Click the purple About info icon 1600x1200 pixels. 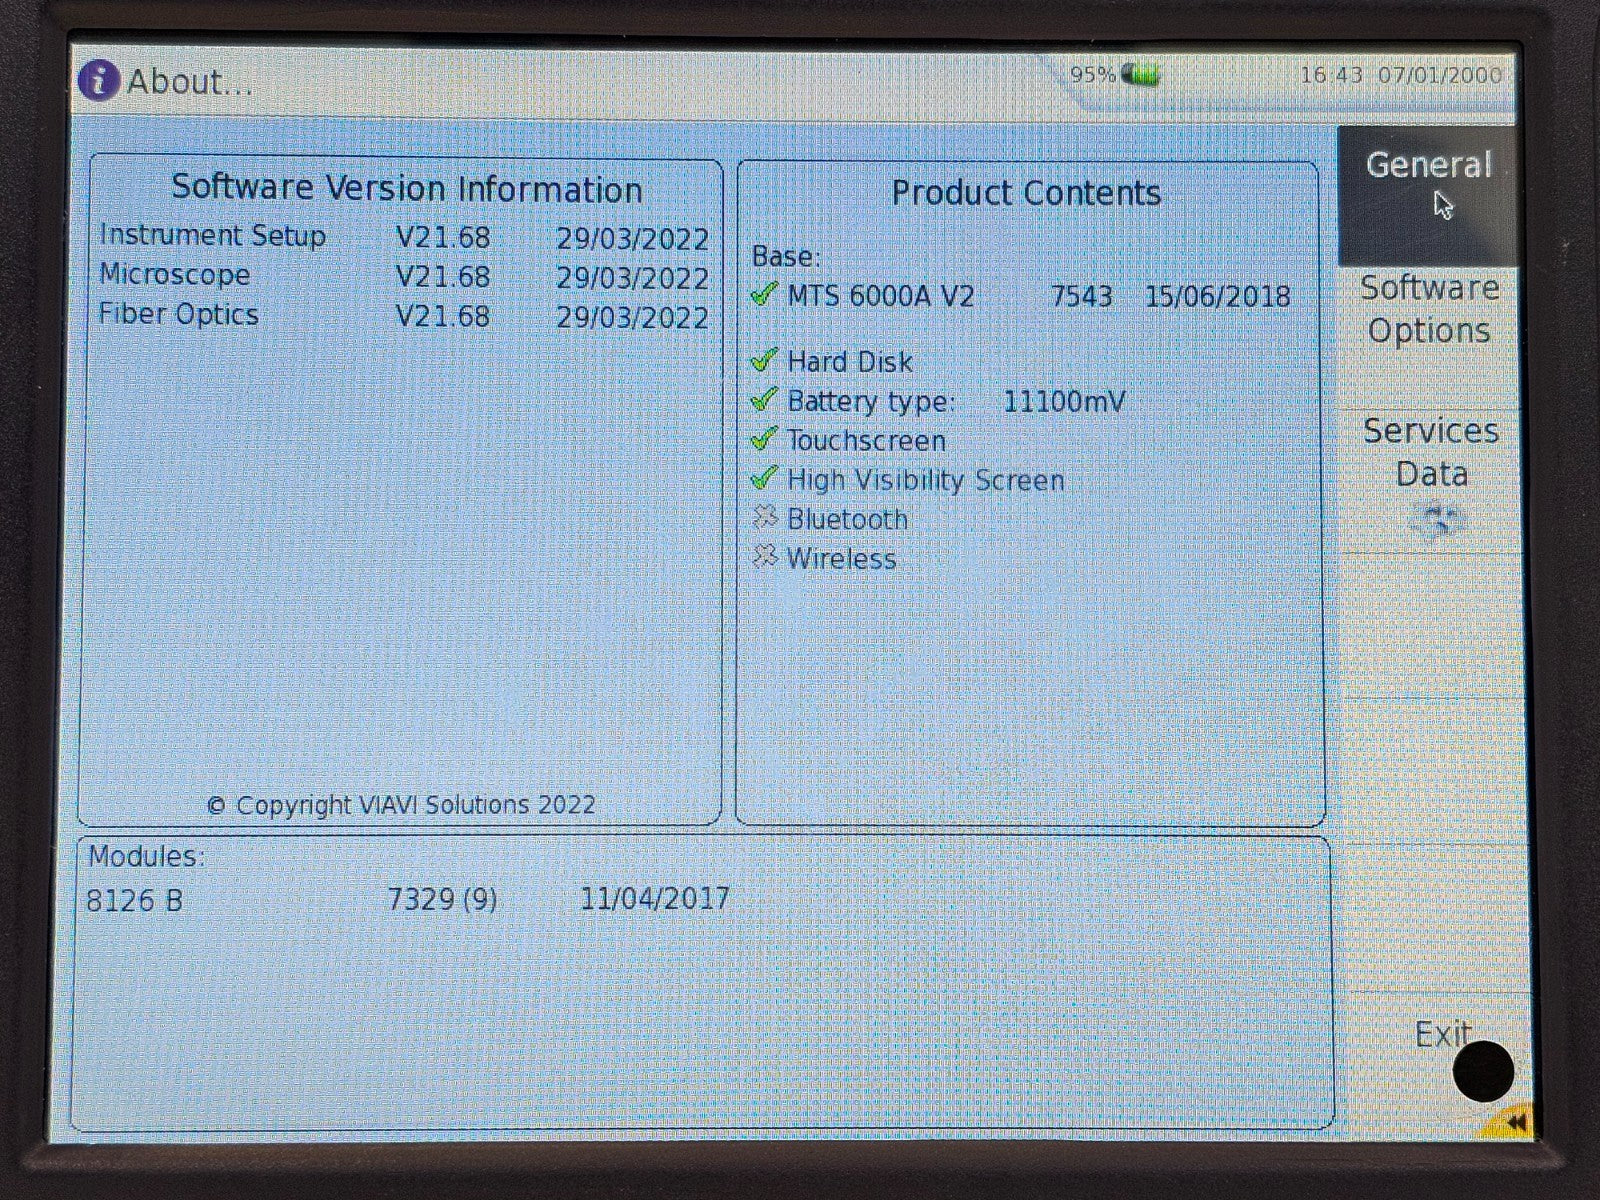[98, 80]
